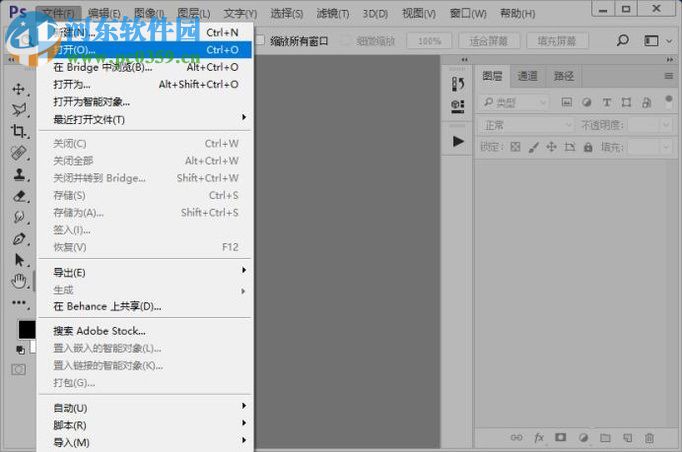Viewport: 682px width, 452px height.
Task: Choose 在 Bridge 中浏览(B)...
Action: pyautogui.click(x=145, y=67)
